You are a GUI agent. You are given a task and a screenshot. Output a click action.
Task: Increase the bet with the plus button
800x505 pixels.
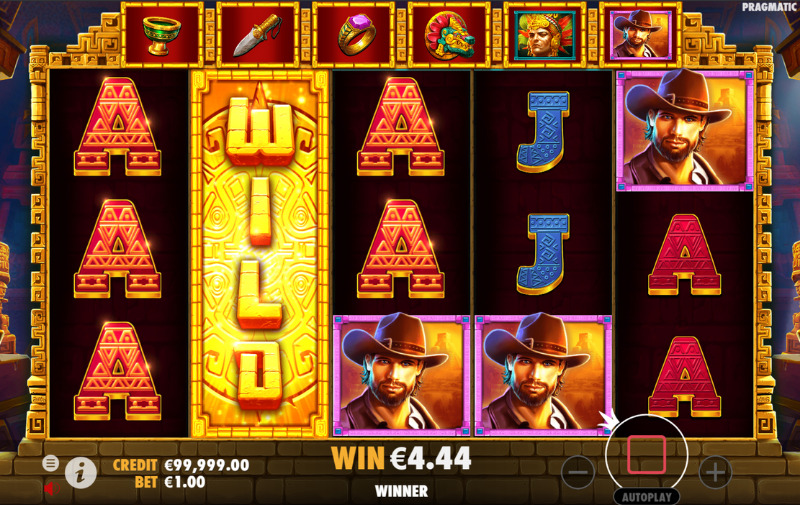tap(715, 472)
